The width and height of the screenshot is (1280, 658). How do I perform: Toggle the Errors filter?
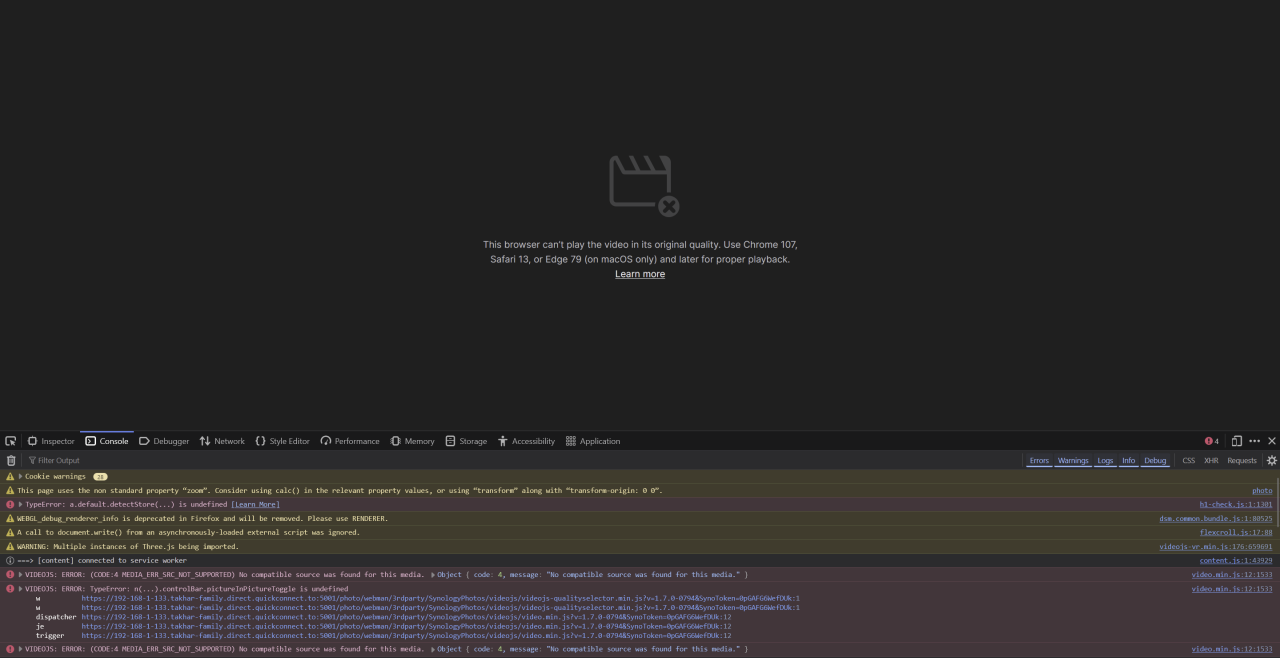(x=1039, y=461)
